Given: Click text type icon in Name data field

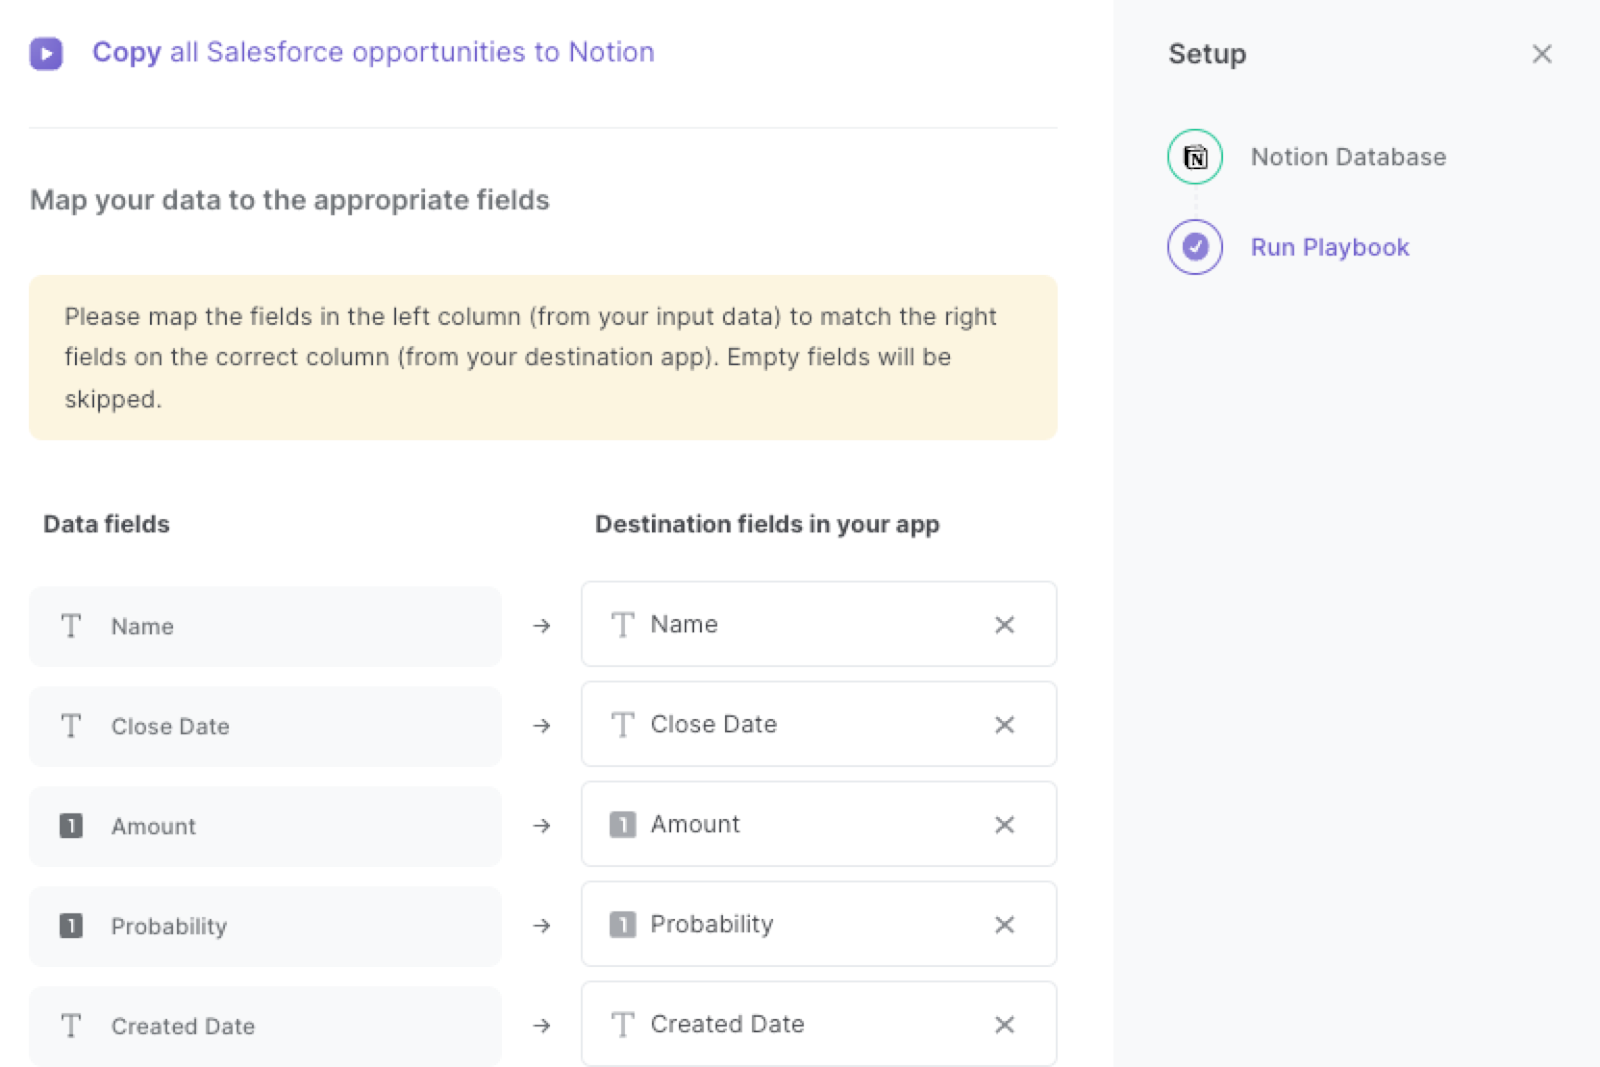Looking at the screenshot, I should tap(71, 626).
